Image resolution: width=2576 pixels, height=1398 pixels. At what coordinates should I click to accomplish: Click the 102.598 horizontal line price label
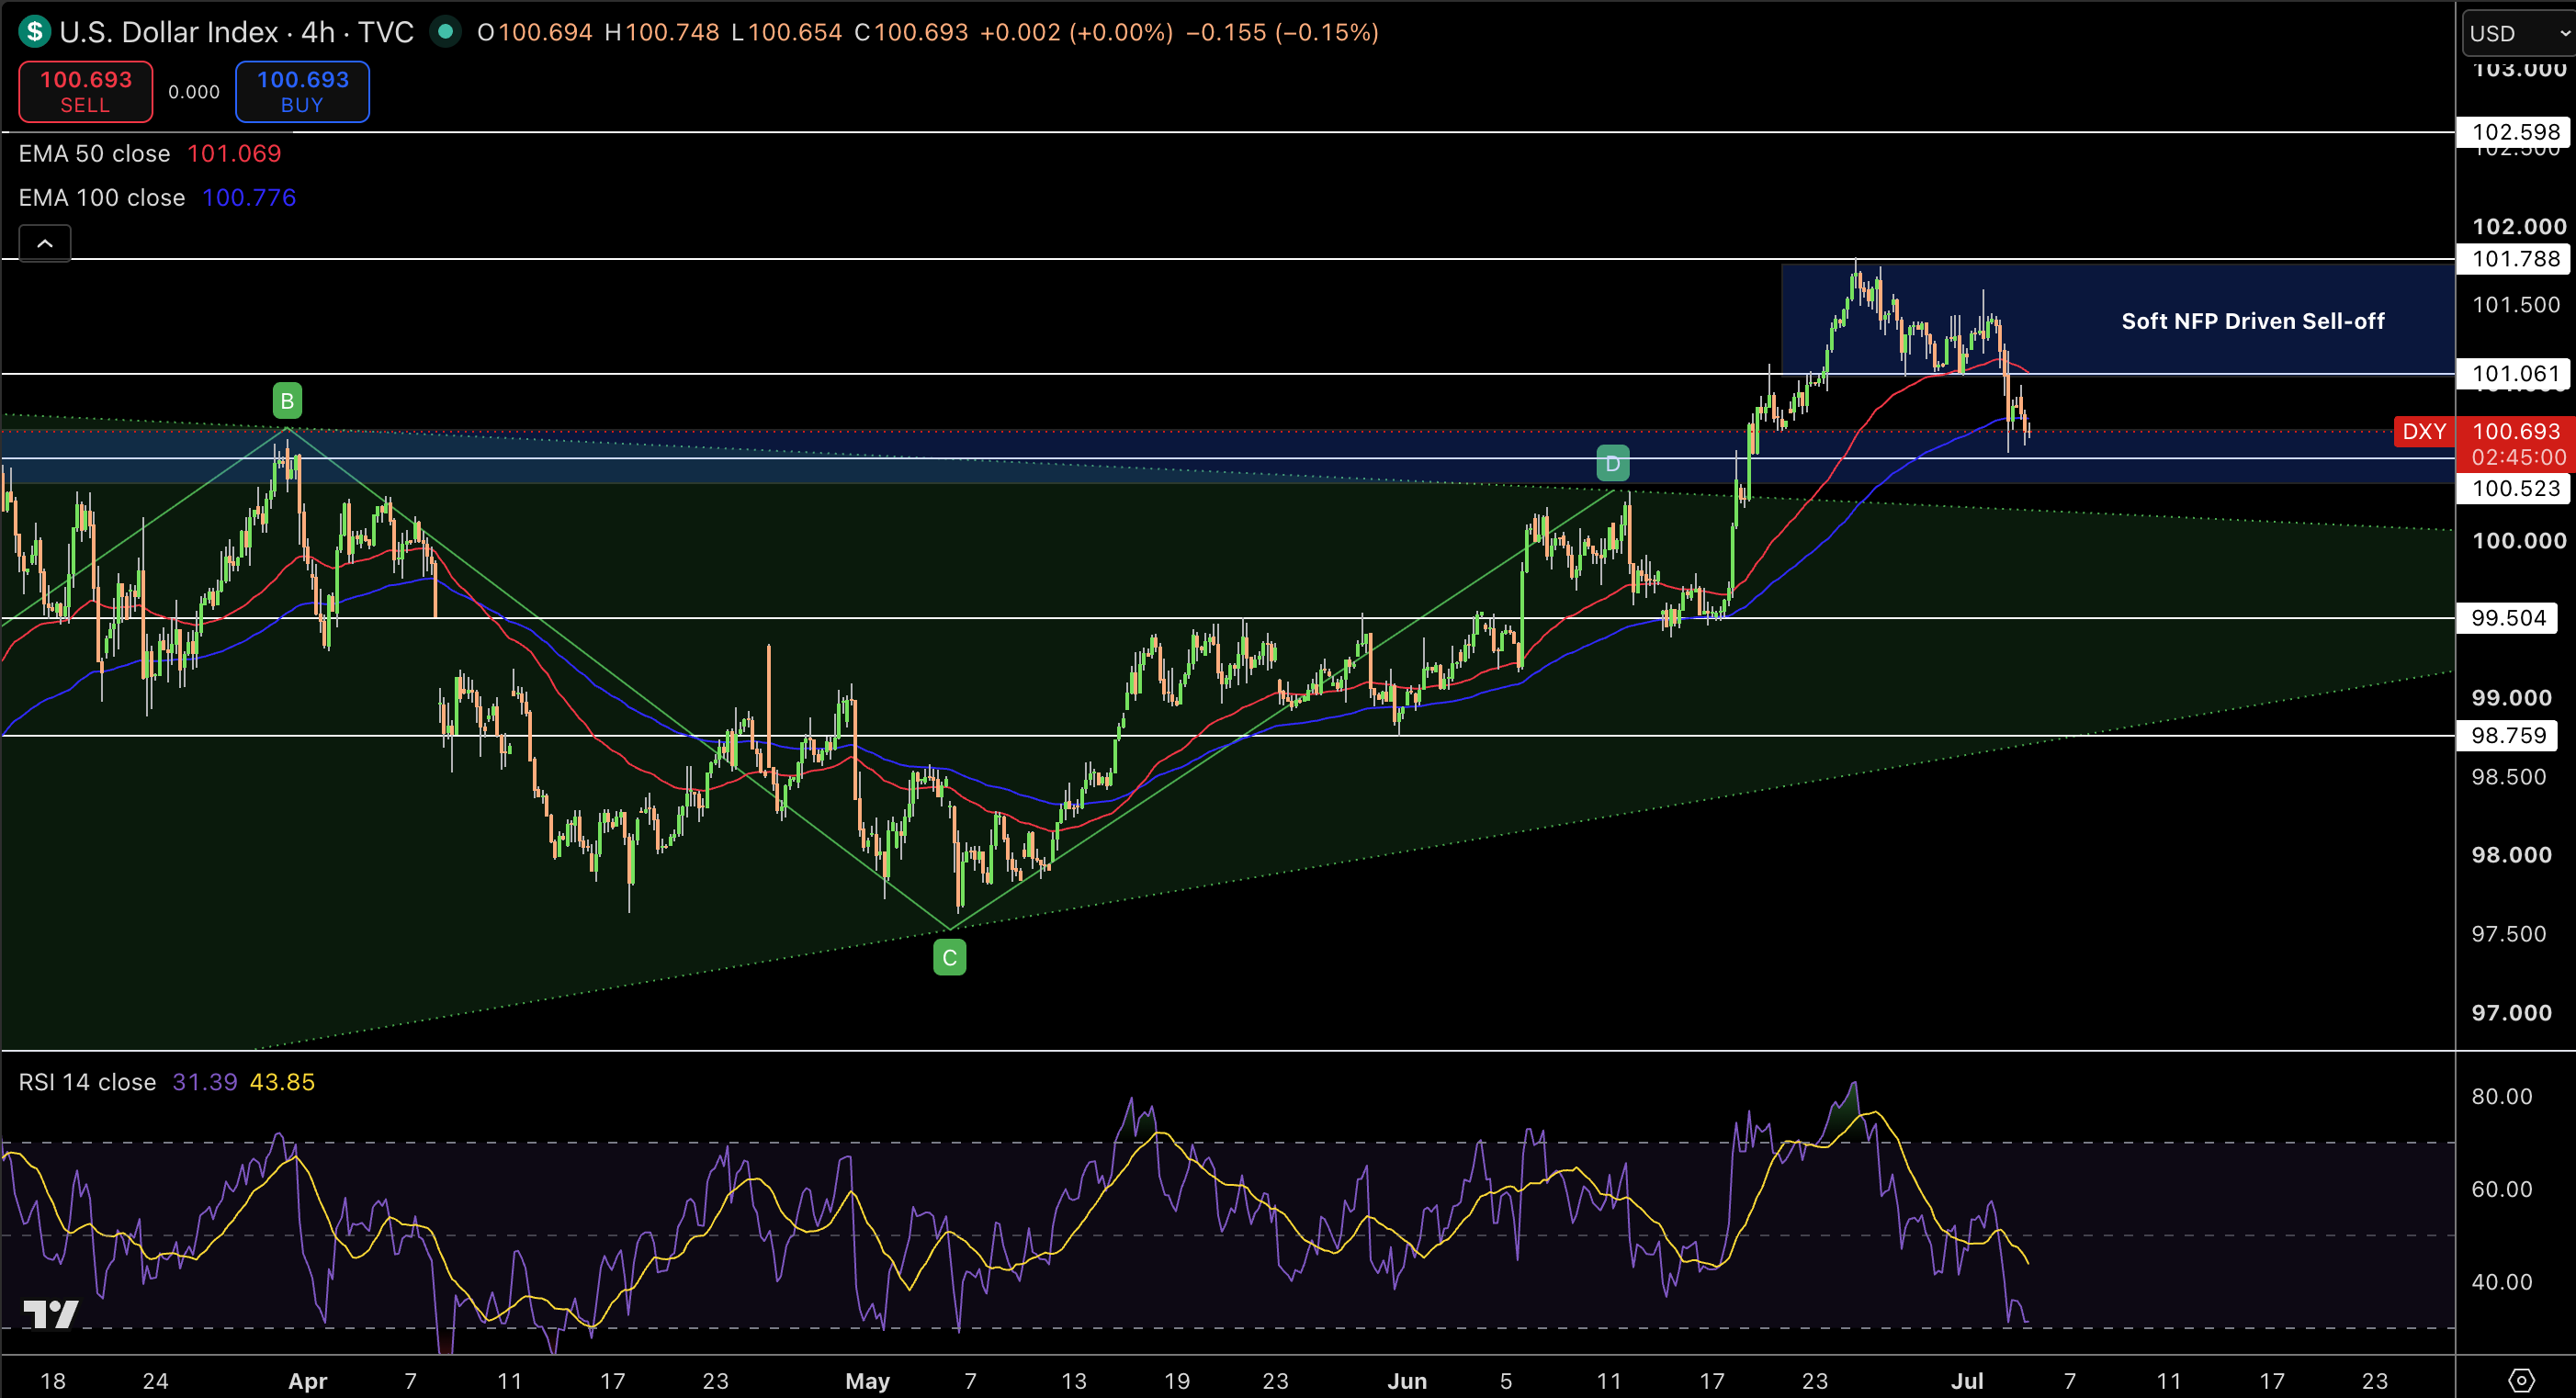click(x=2516, y=132)
